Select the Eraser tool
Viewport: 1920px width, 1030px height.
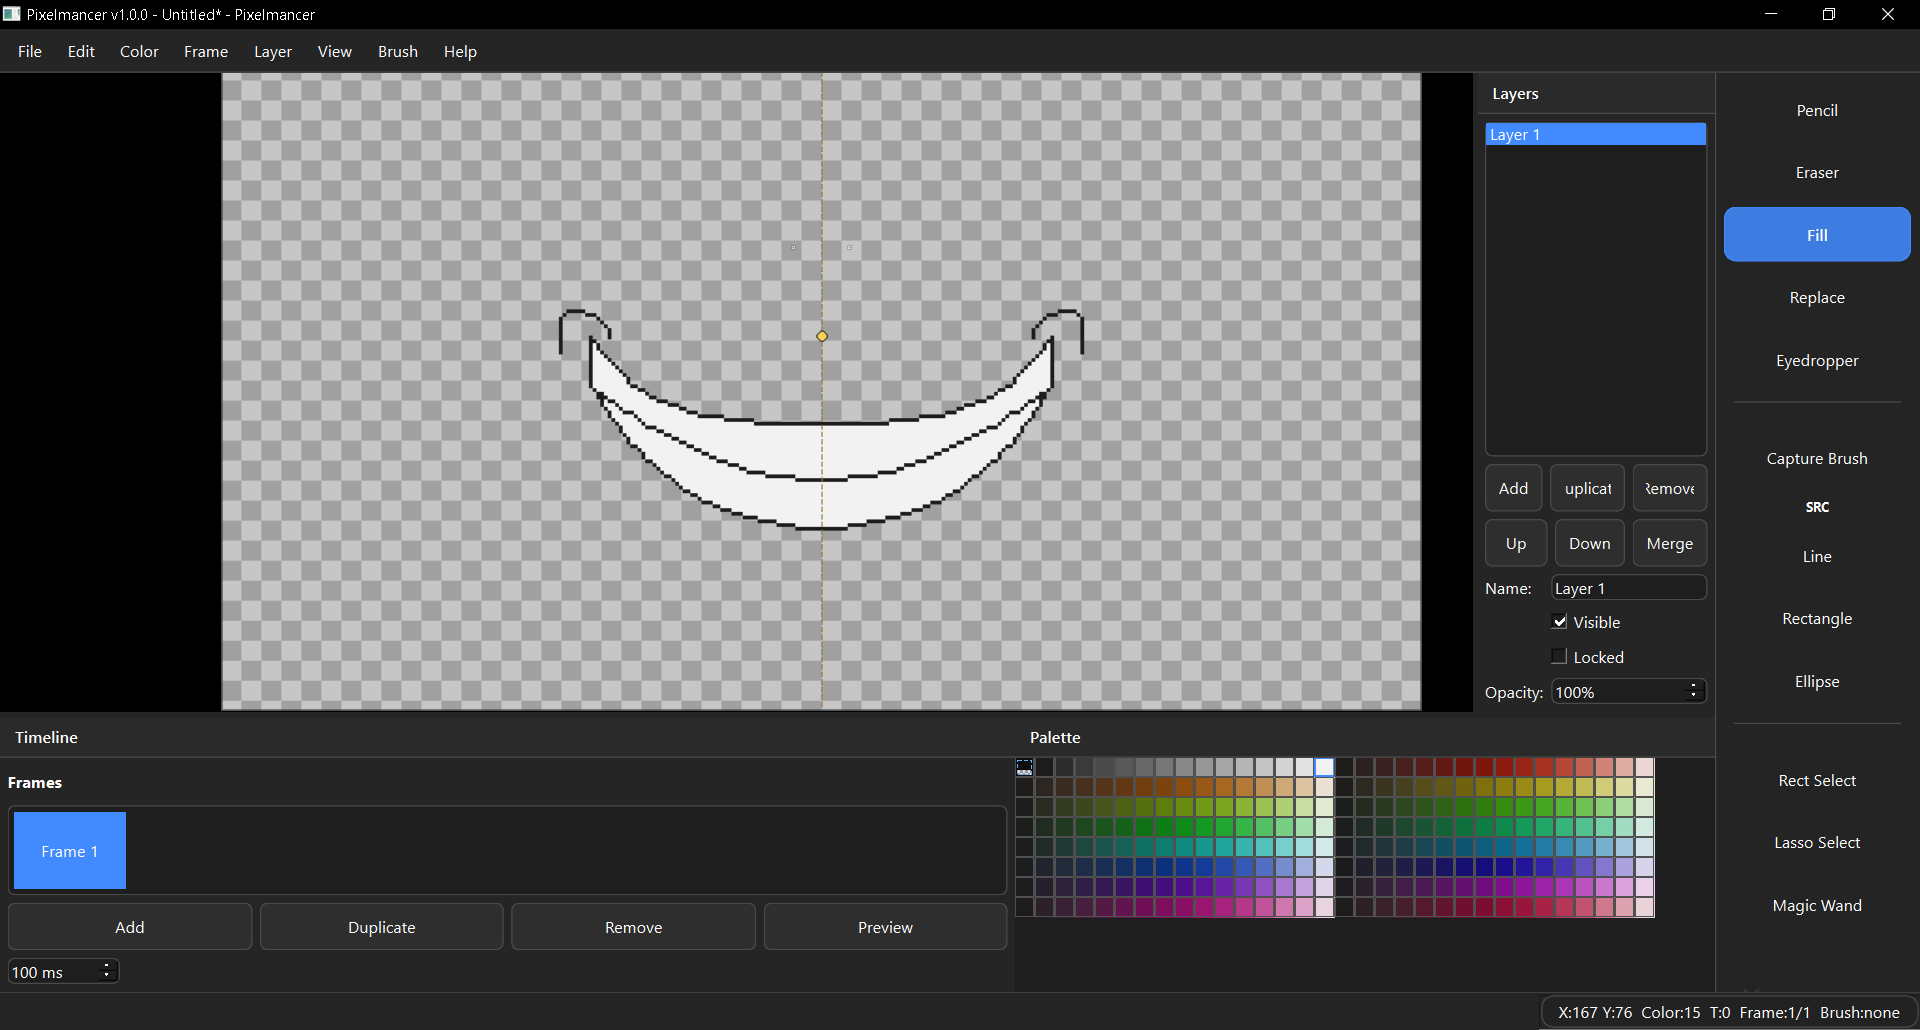[1816, 173]
